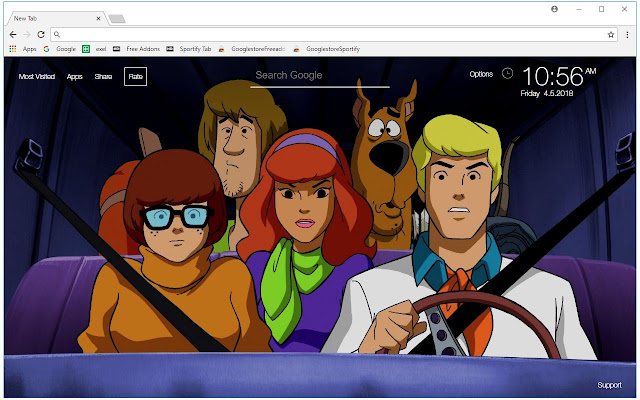Open the GooglestoreSportify bookmark
The height and width of the screenshot is (400, 640).
point(327,49)
